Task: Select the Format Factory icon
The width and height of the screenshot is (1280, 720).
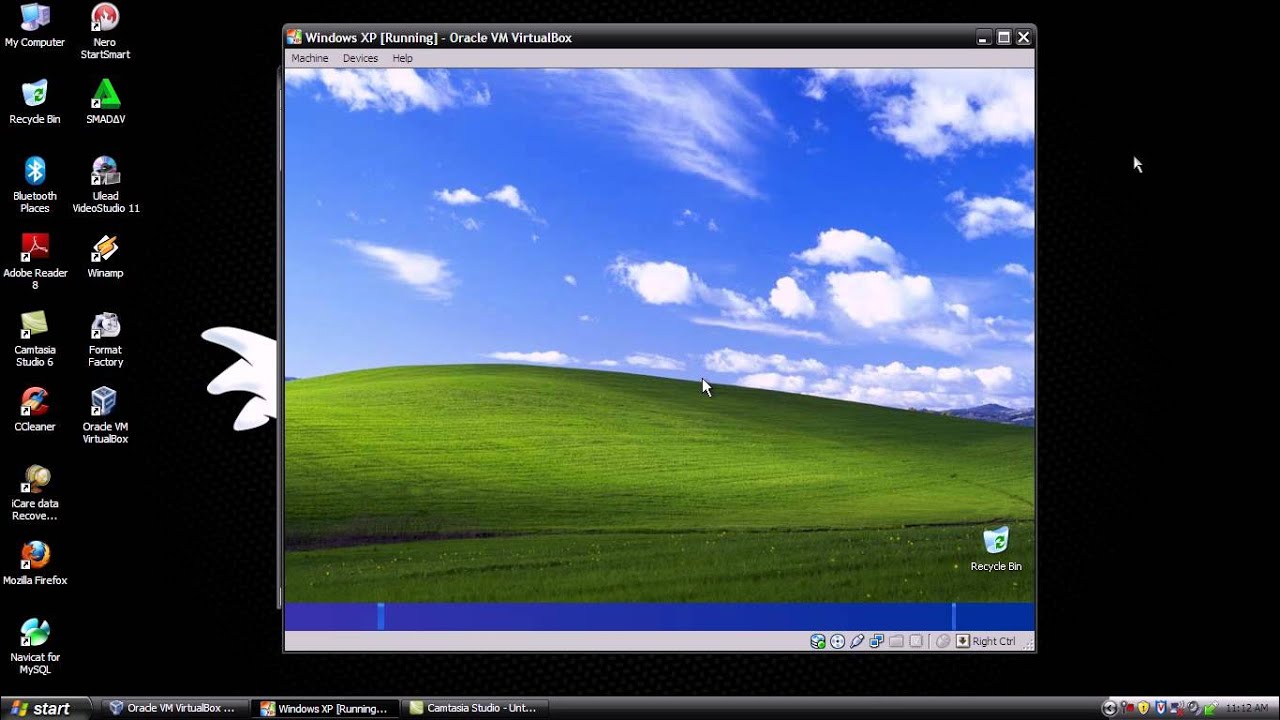Action: pyautogui.click(x=105, y=339)
